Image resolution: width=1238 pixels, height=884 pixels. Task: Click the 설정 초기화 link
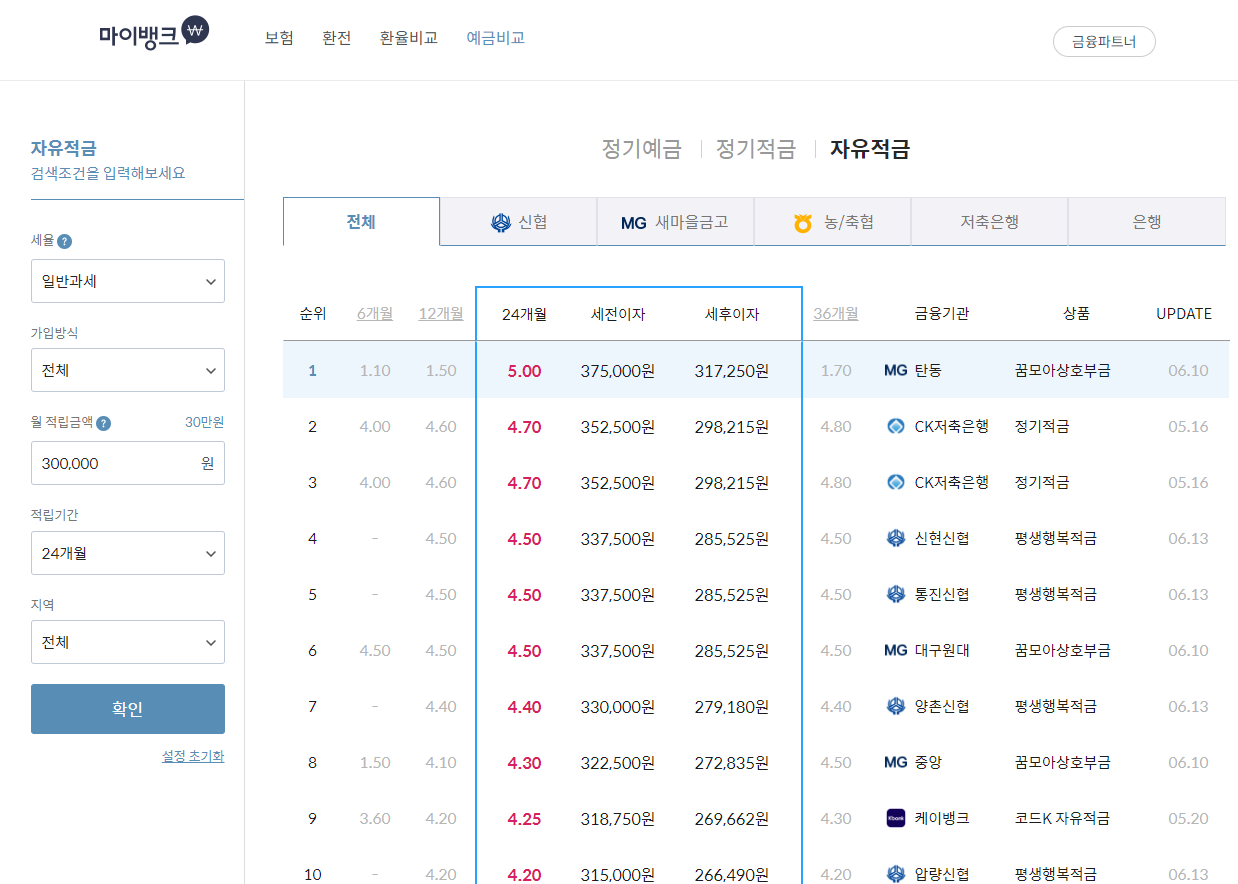(x=193, y=756)
